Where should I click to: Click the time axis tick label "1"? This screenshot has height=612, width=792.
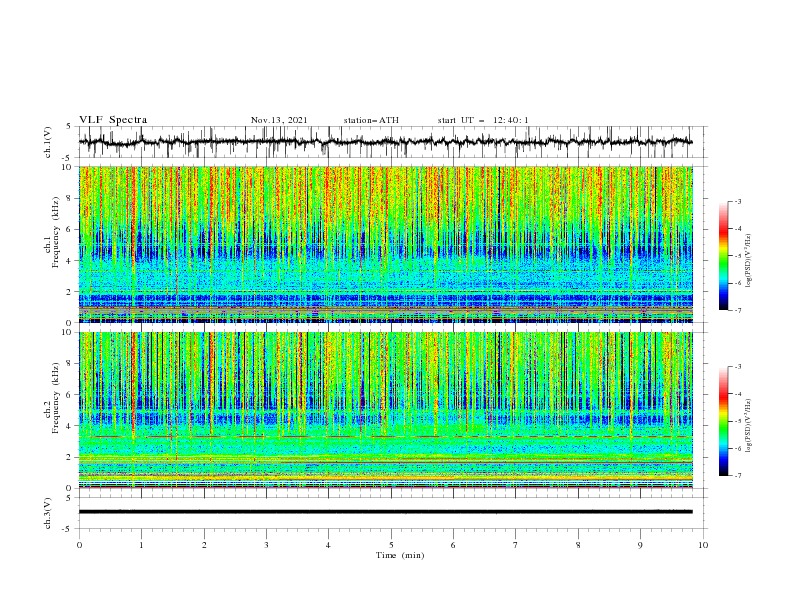pos(142,545)
